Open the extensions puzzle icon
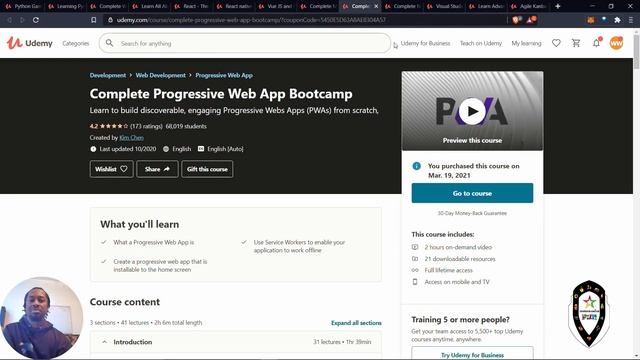This screenshot has height=360, width=640. pos(617,20)
